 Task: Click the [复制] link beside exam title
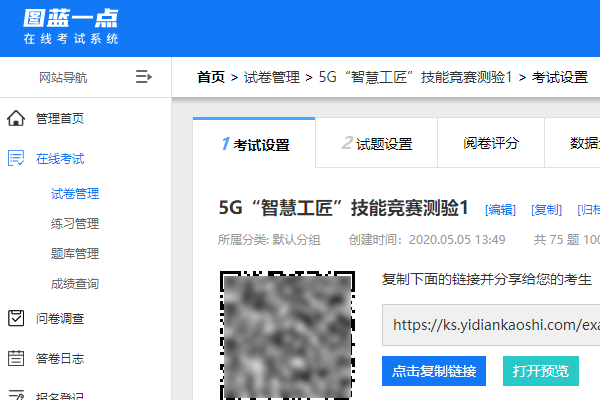(x=546, y=209)
